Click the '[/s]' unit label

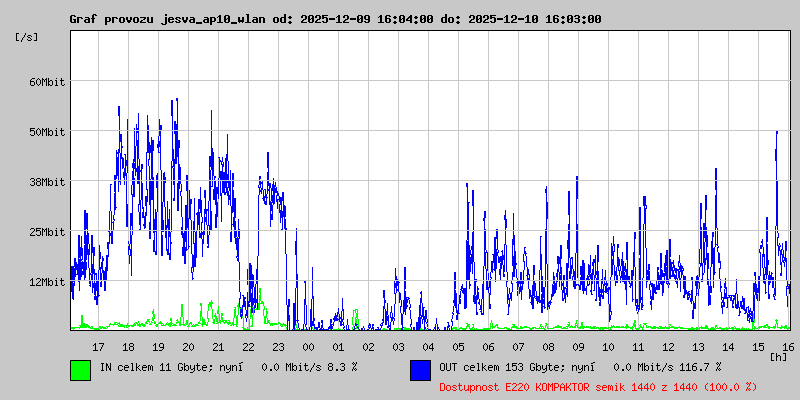tap(27, 37)
